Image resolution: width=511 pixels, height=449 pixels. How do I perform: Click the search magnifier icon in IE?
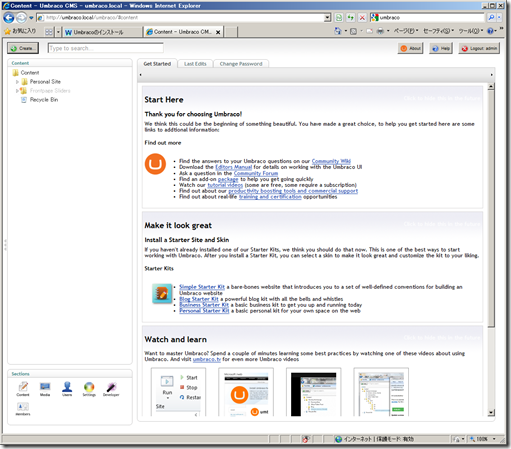click(491, 18)
